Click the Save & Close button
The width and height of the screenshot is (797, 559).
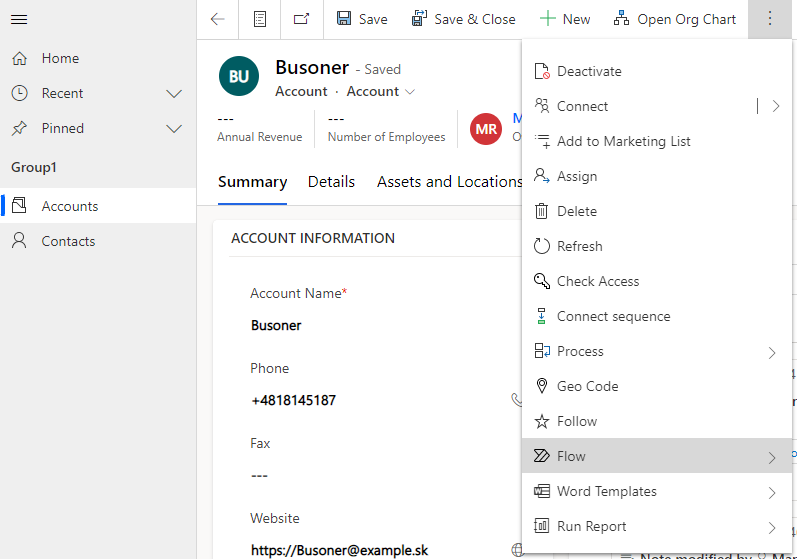pyautogui.click(x=464, y=19)
